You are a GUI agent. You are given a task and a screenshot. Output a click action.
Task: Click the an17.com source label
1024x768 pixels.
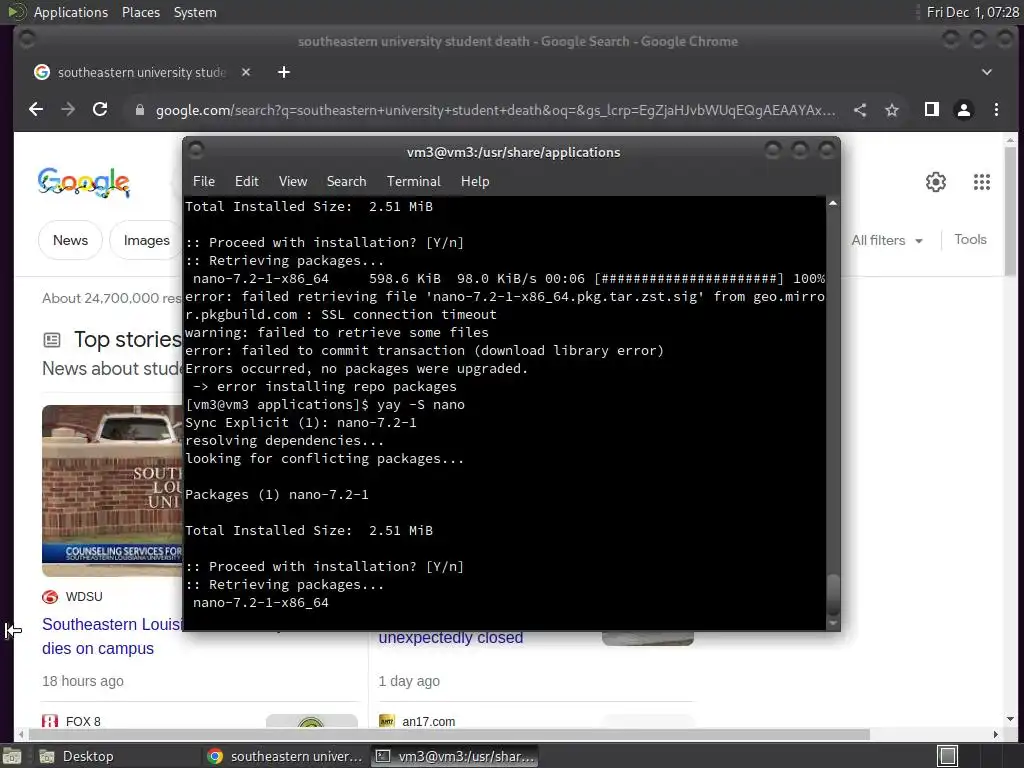click(428, 722)
